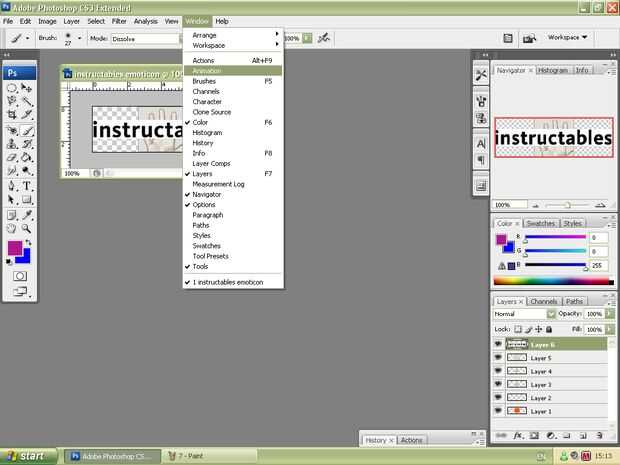Screen dimensions: 620x465
Task: Click the foreground color swatch
Action: pos(14,248)
